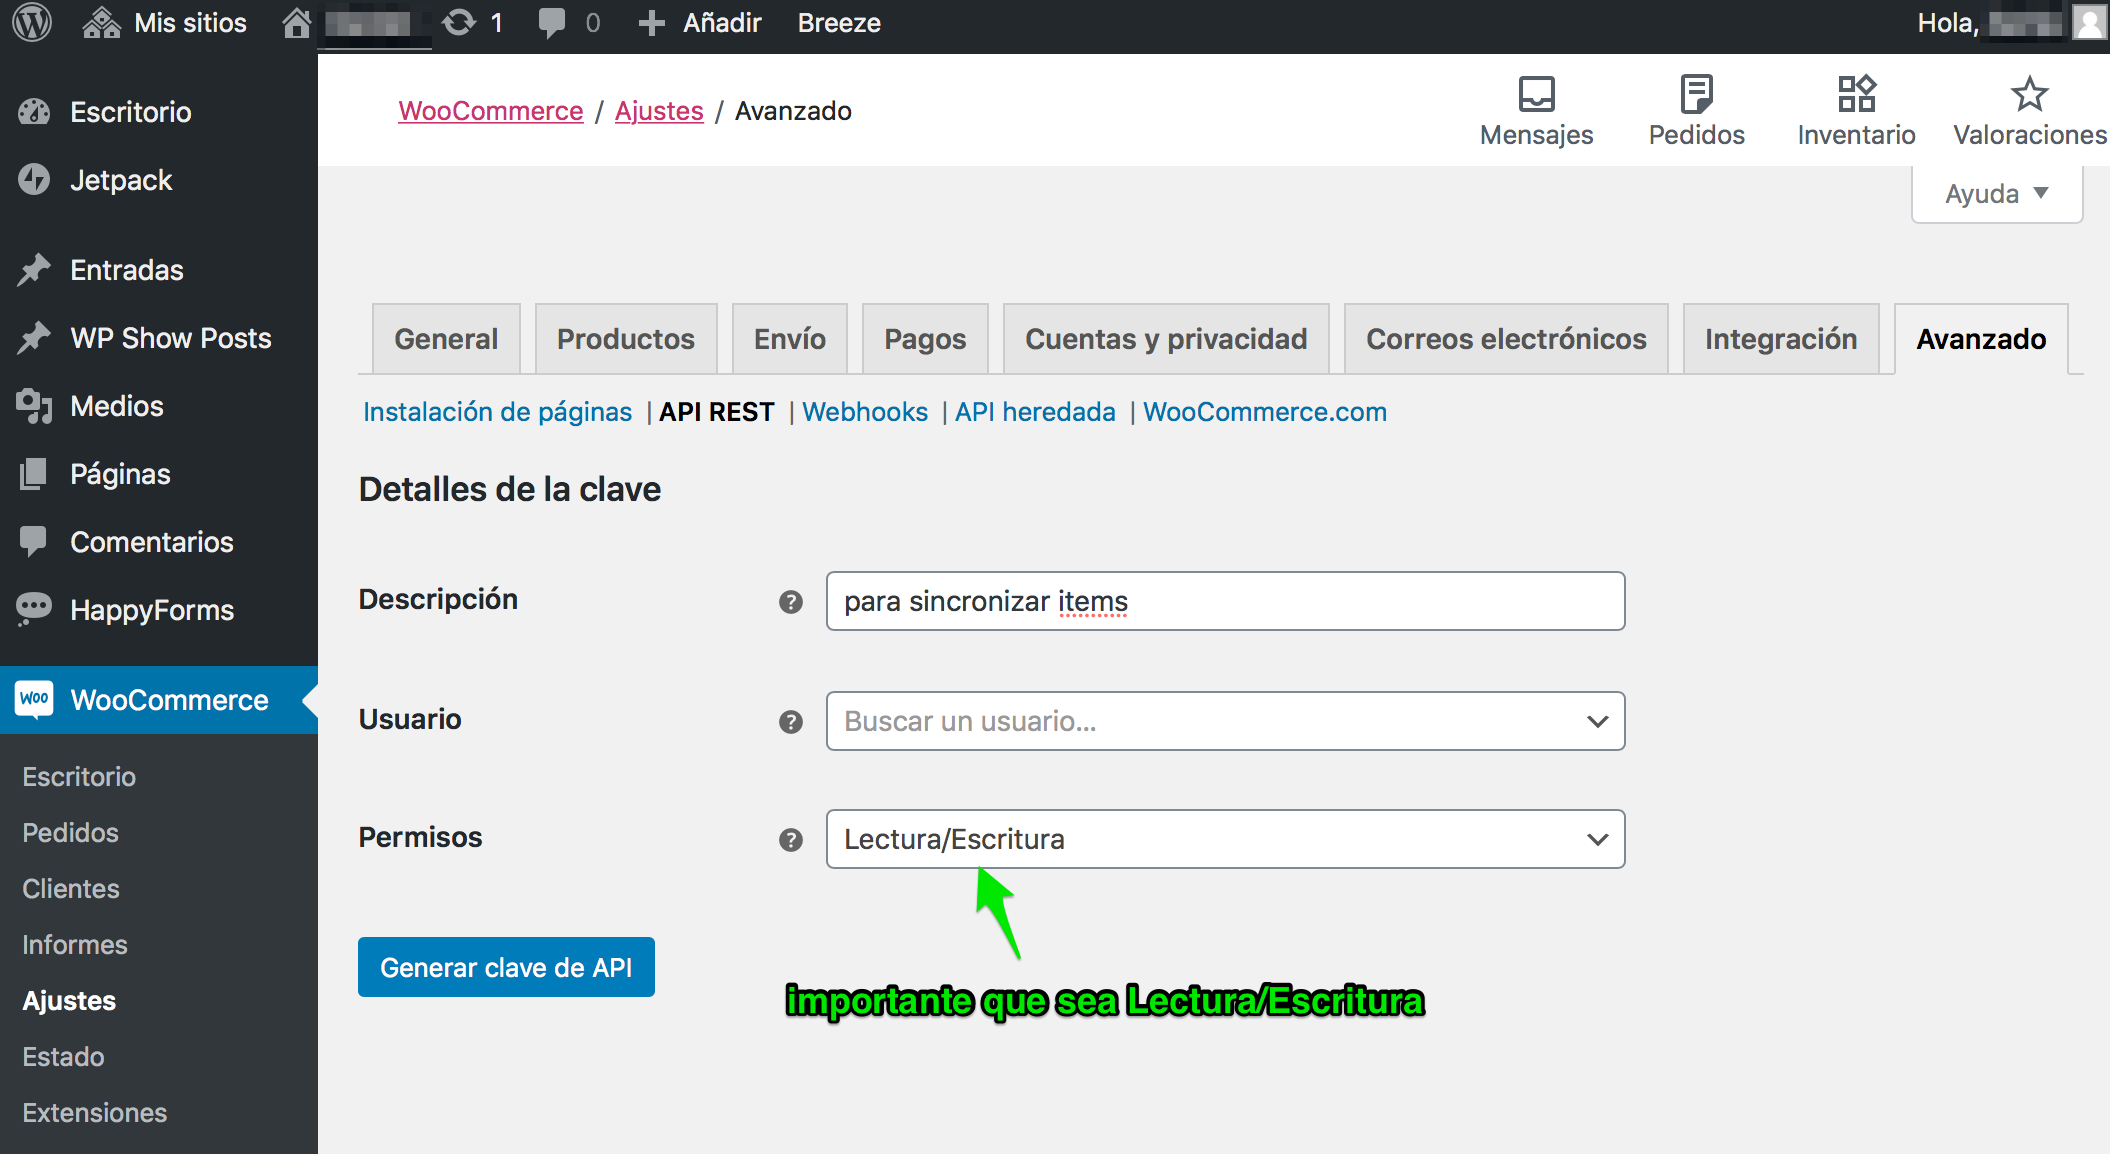This screenshot has height=1154, width=2110.
Task: Click help icon next to Usuario
Action: pyautogui.click(x=791, y=722)
